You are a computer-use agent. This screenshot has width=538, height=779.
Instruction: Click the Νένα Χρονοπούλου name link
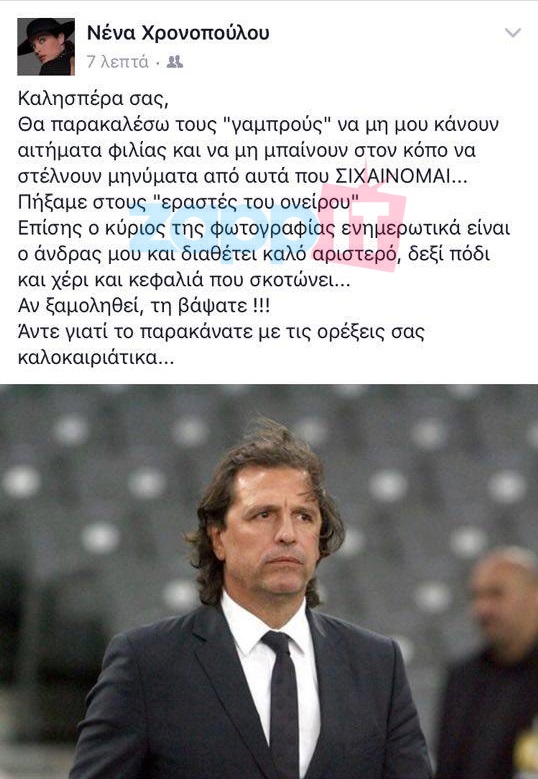178,33
